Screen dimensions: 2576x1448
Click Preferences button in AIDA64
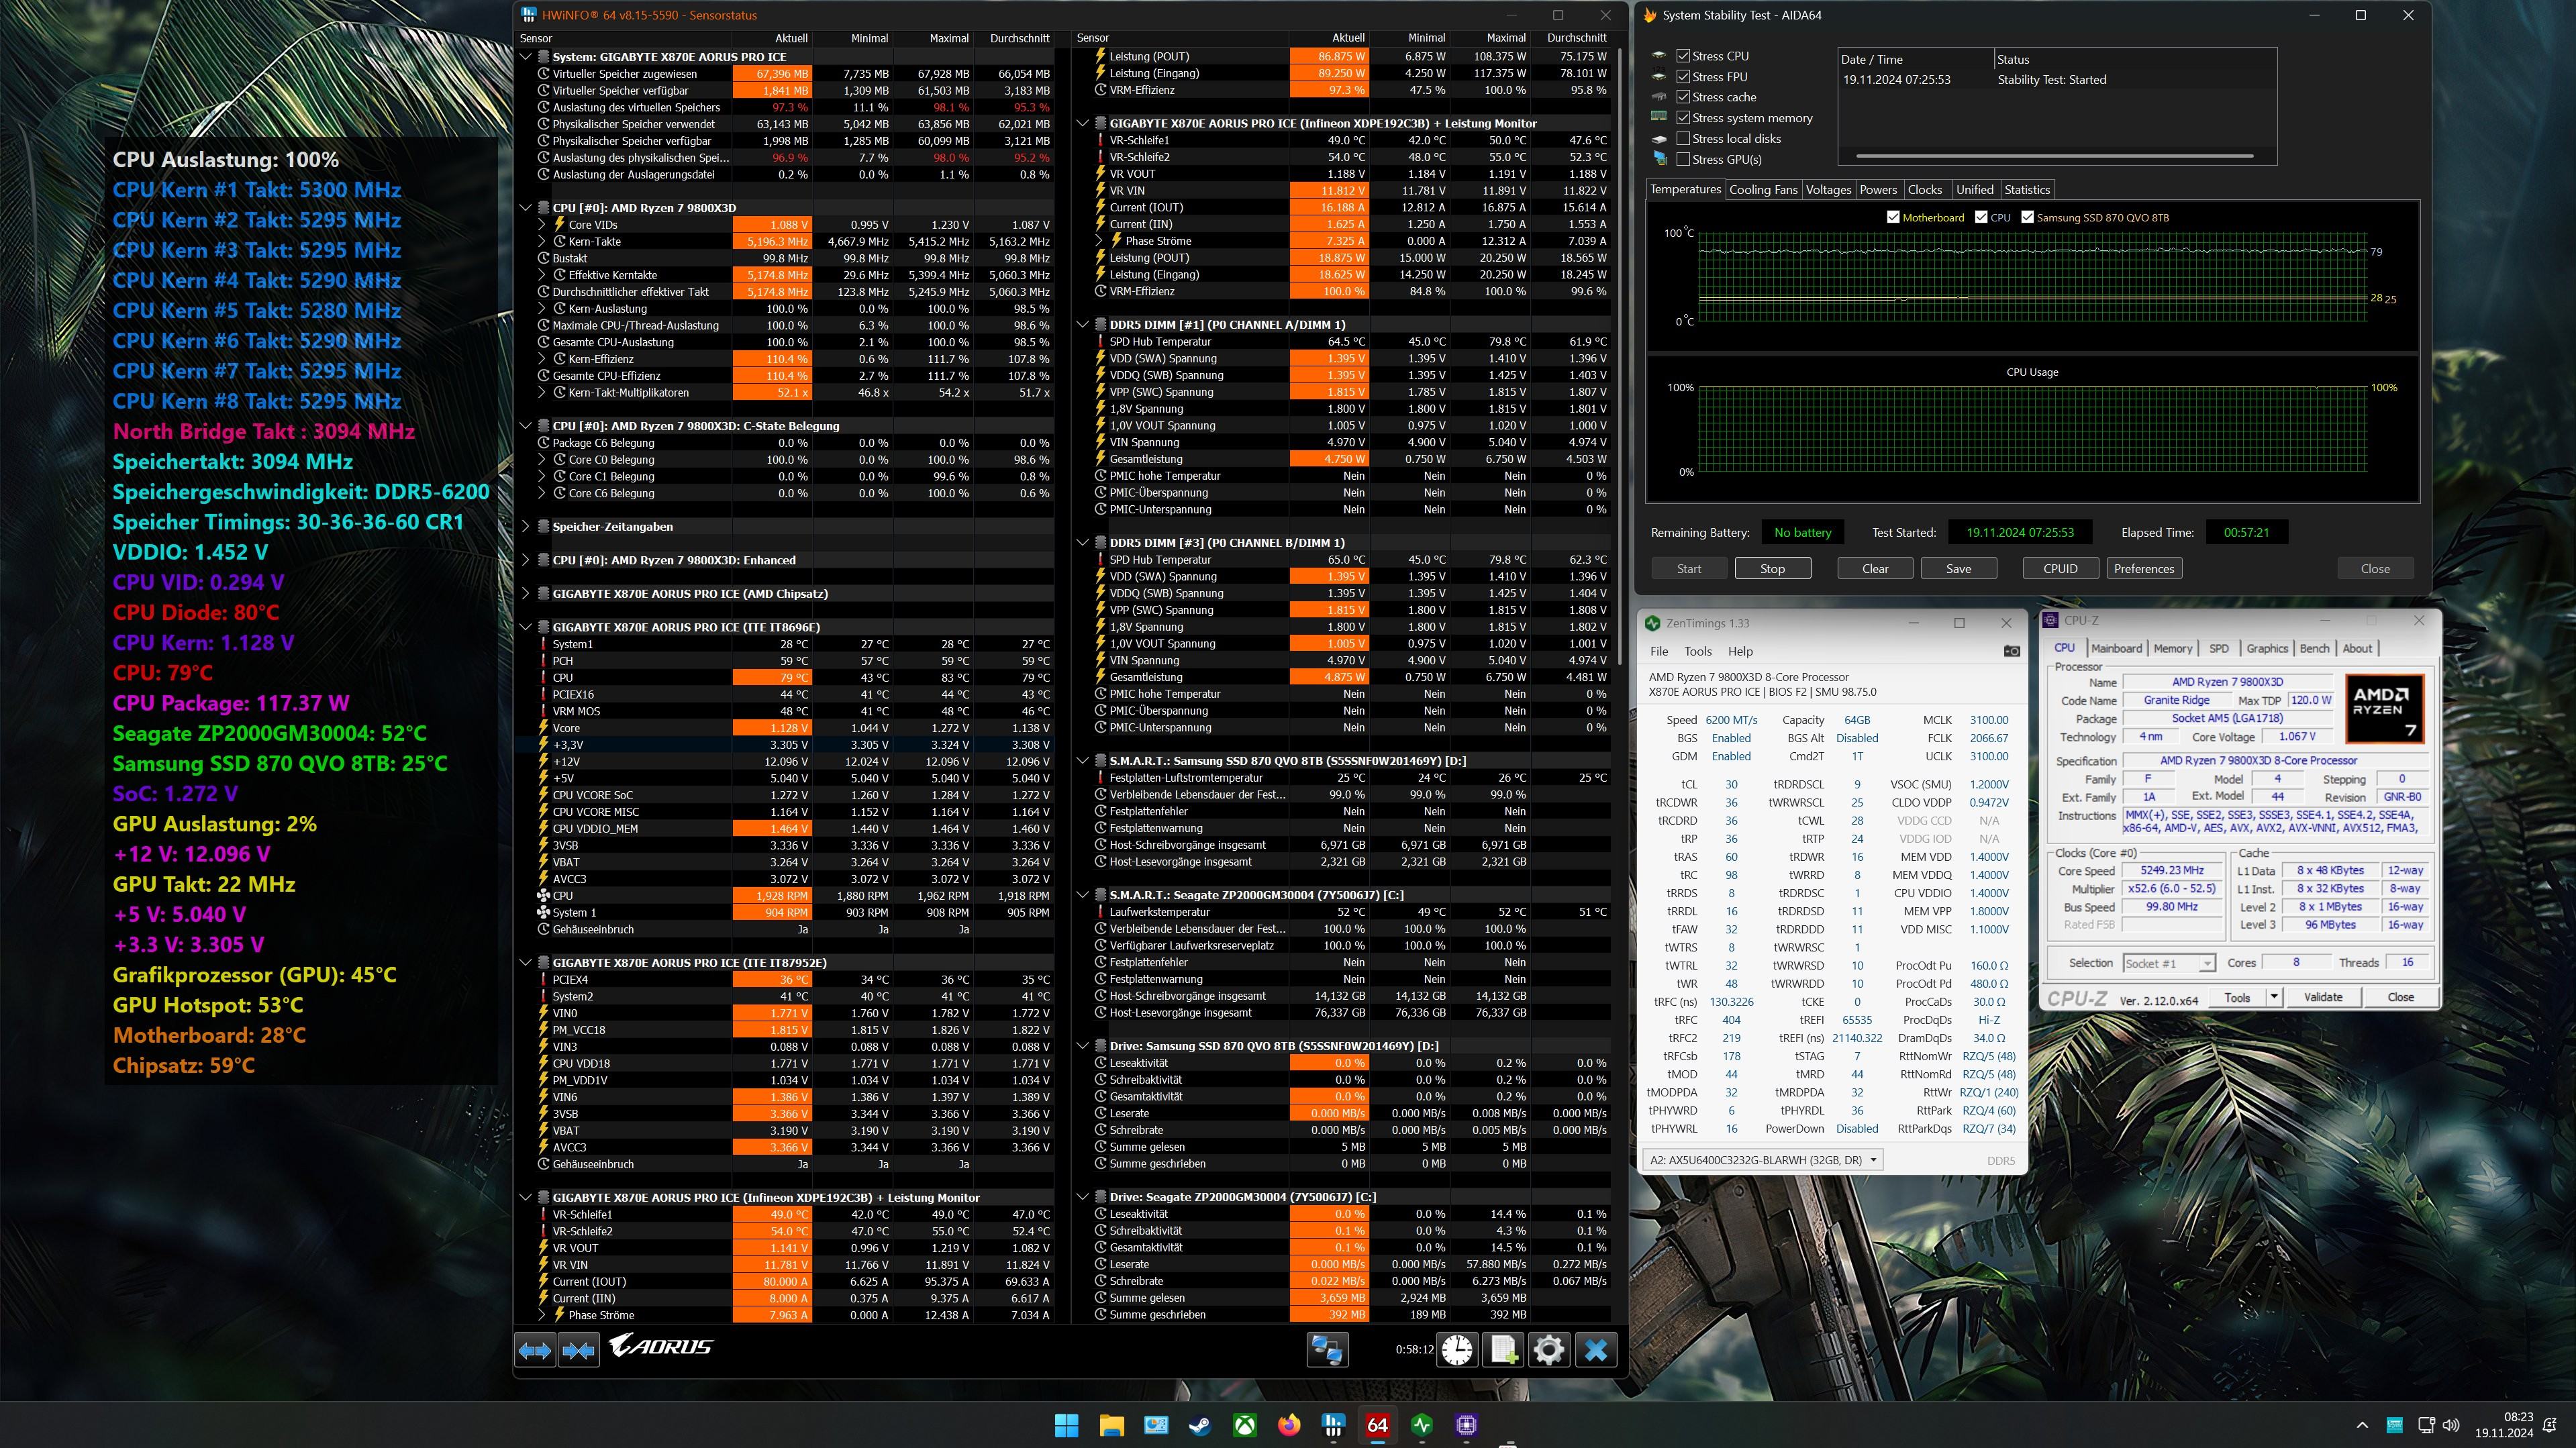[x=2143, y=569]
